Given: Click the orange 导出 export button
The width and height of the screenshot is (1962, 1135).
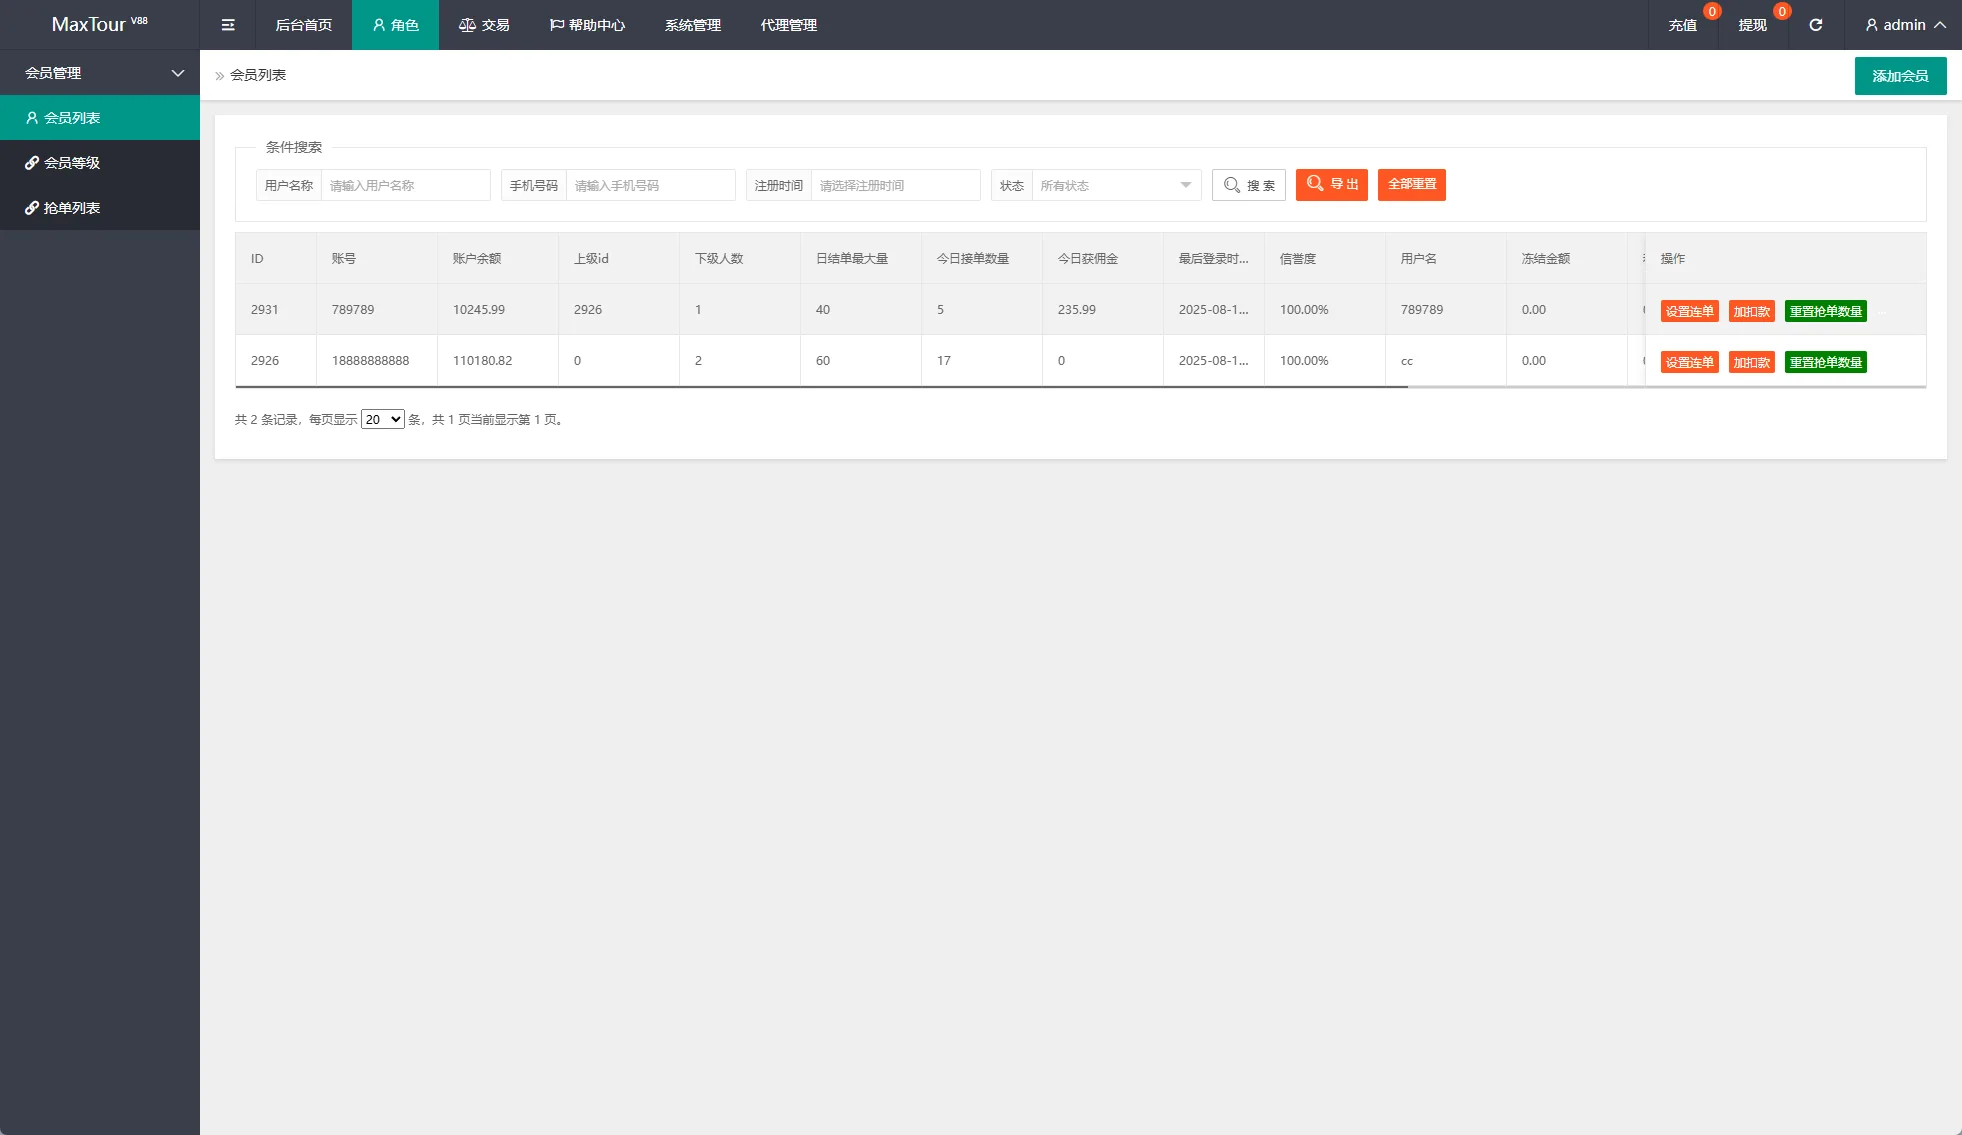Looking at the screenshot, I should (1331, 184).
